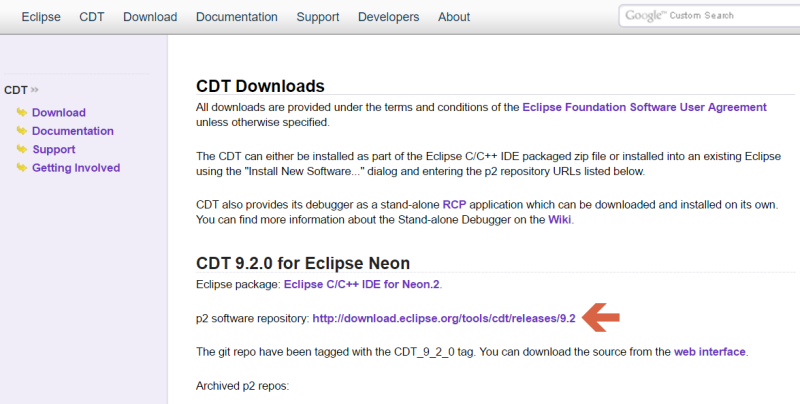Open the sidebar Support link
Screen dimensions: 800x404
(54, 149)
